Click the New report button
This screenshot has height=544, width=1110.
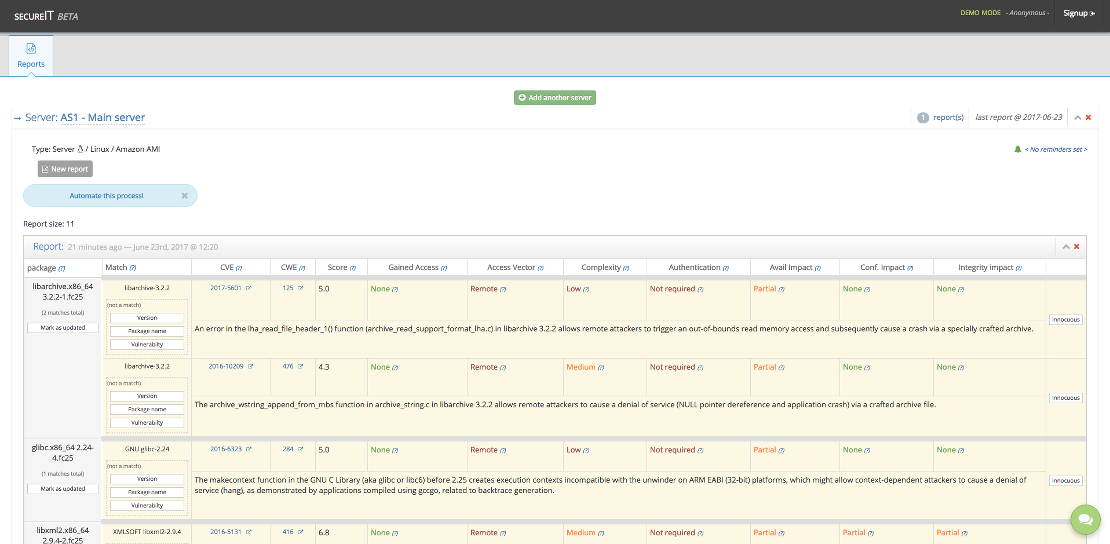(x=65, y=169)
